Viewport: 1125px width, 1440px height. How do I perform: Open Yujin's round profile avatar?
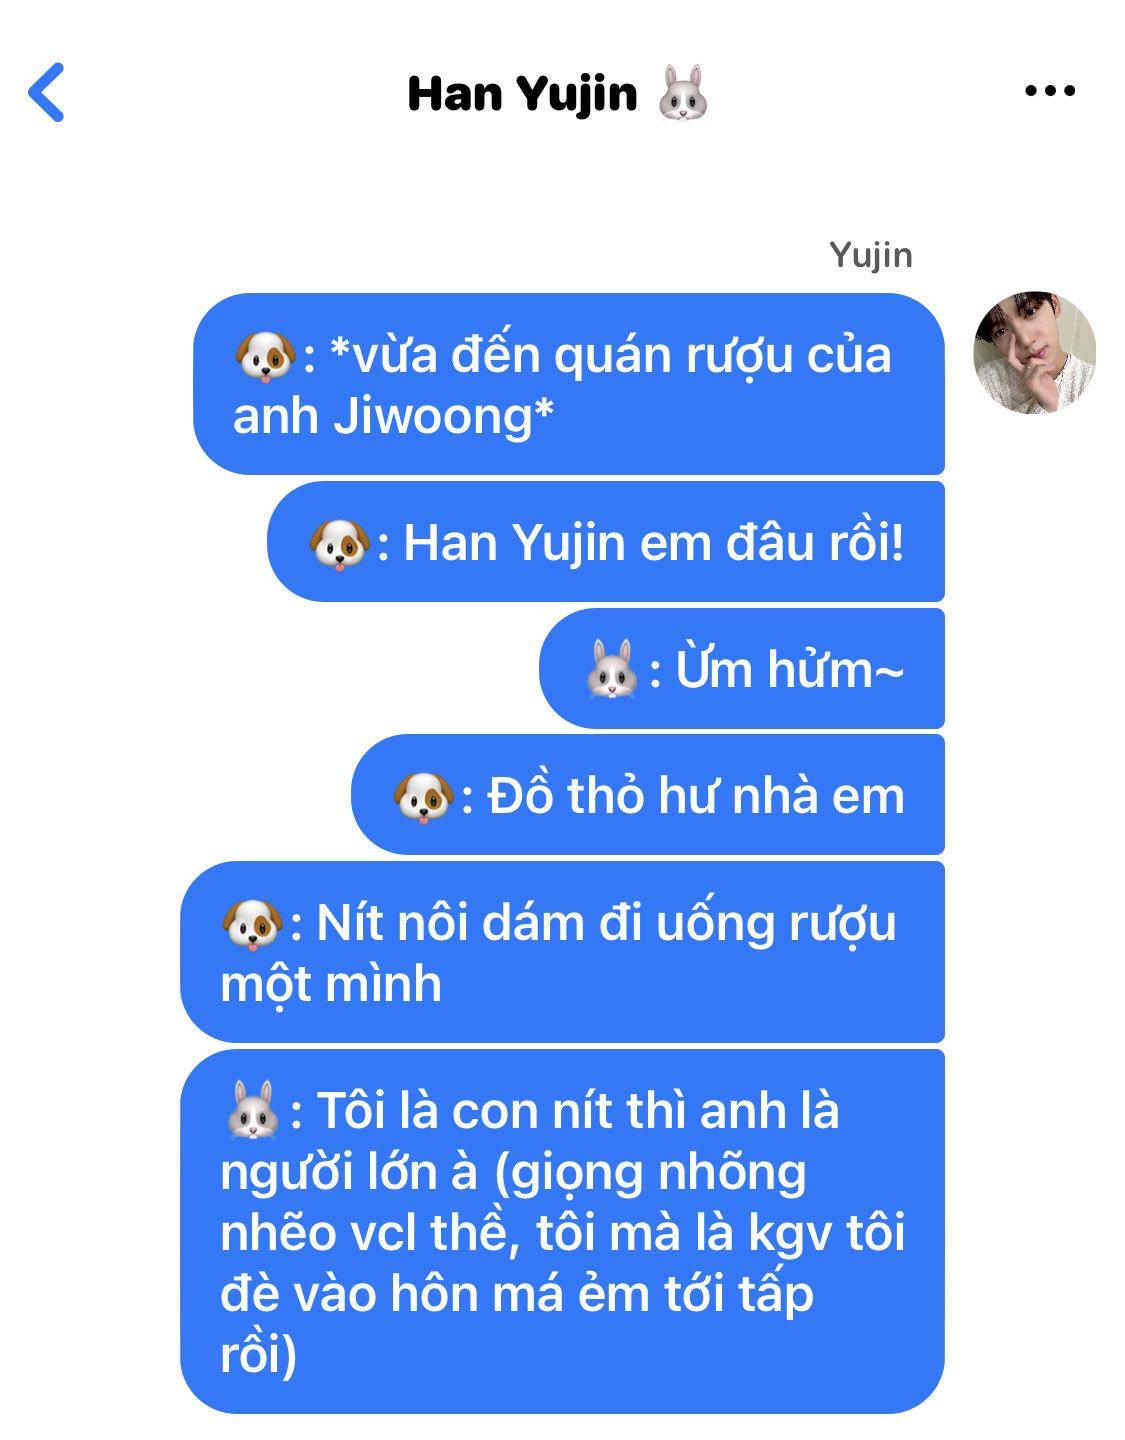coord(1035,353)
